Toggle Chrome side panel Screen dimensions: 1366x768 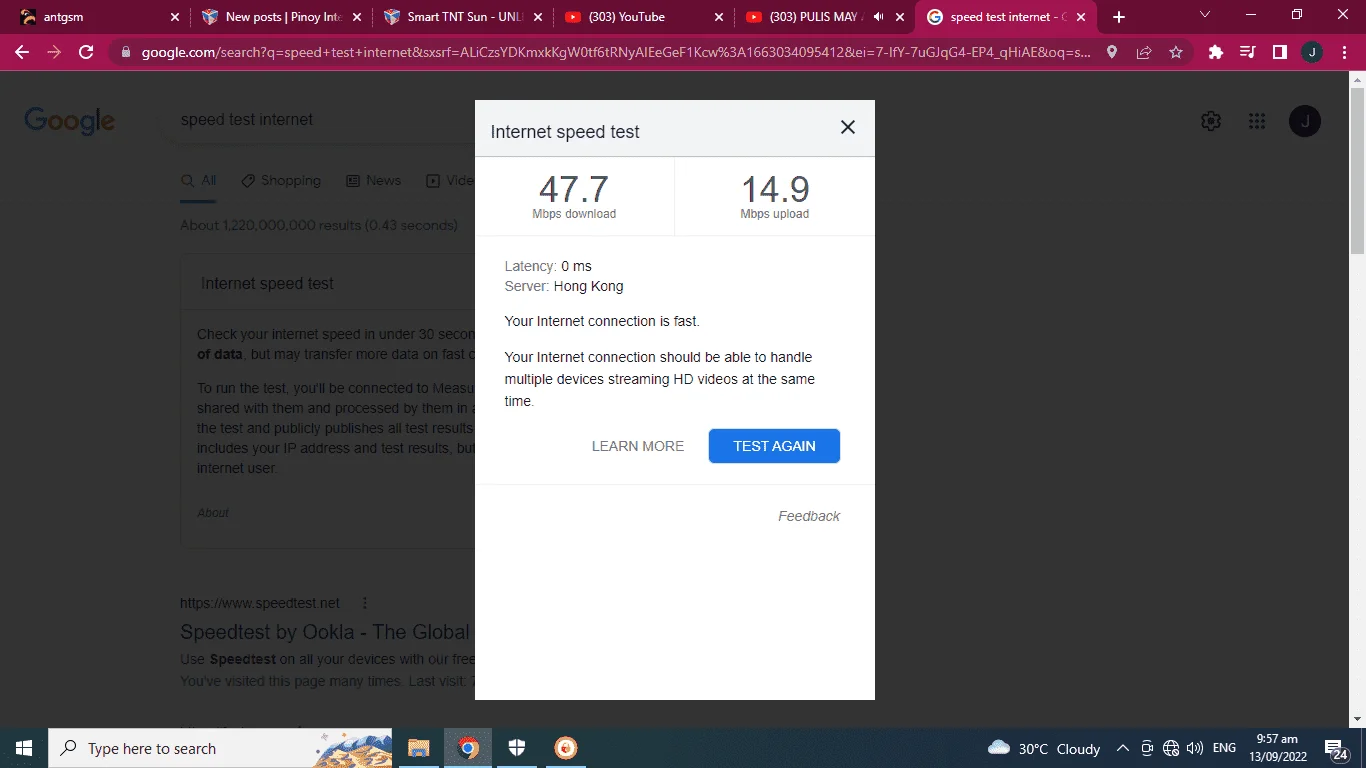pyautogui.click(x=1279, y=52)
